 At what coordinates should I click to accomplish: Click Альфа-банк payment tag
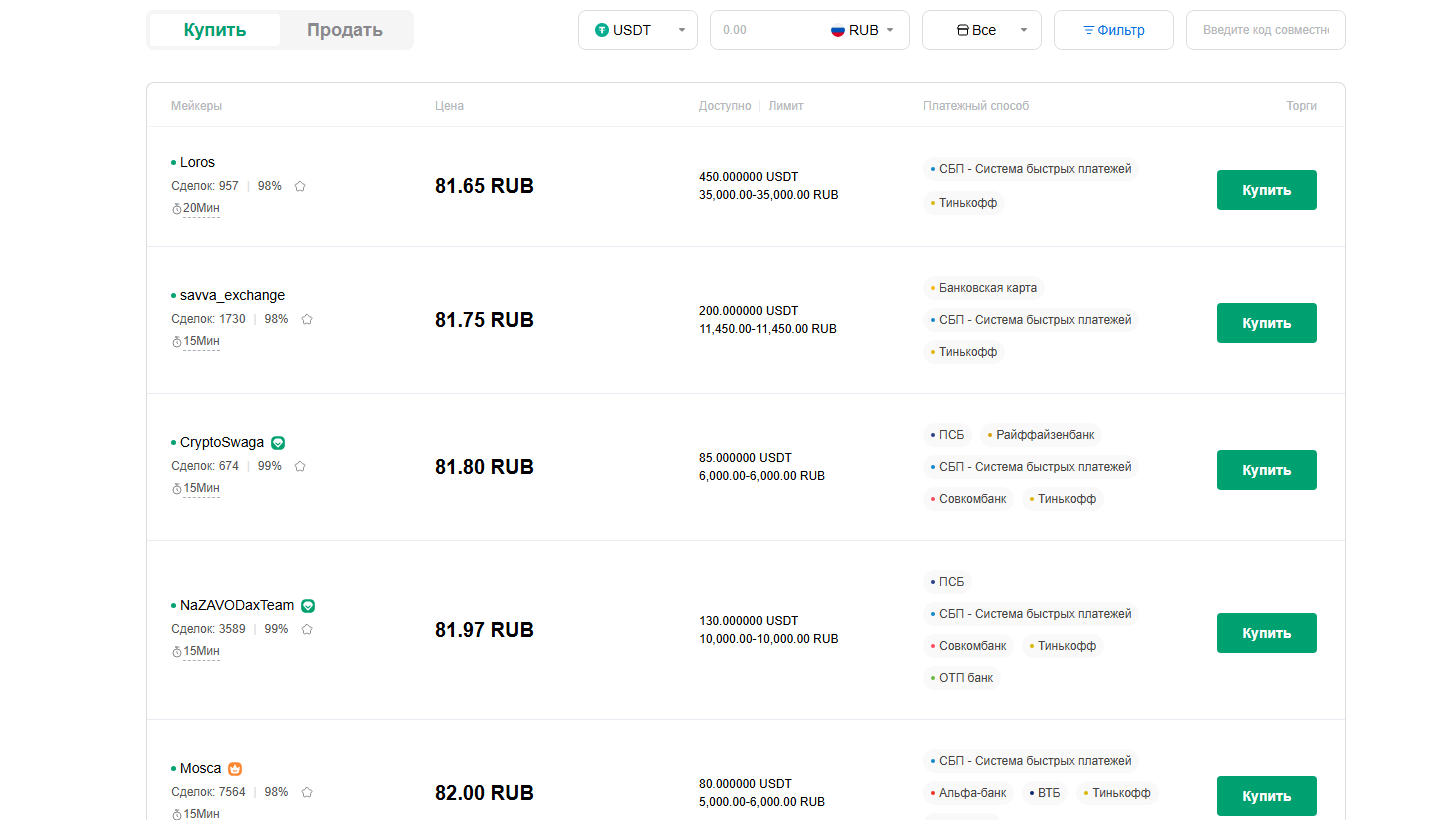968,793
